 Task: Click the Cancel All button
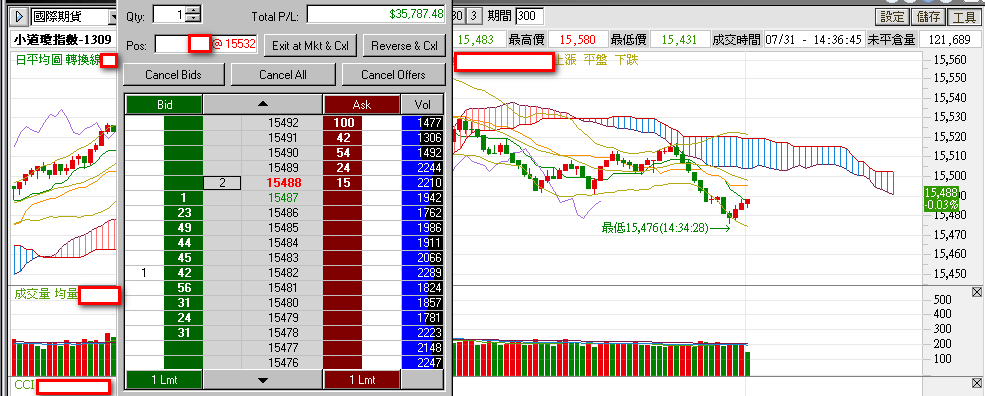click(283, 75)
